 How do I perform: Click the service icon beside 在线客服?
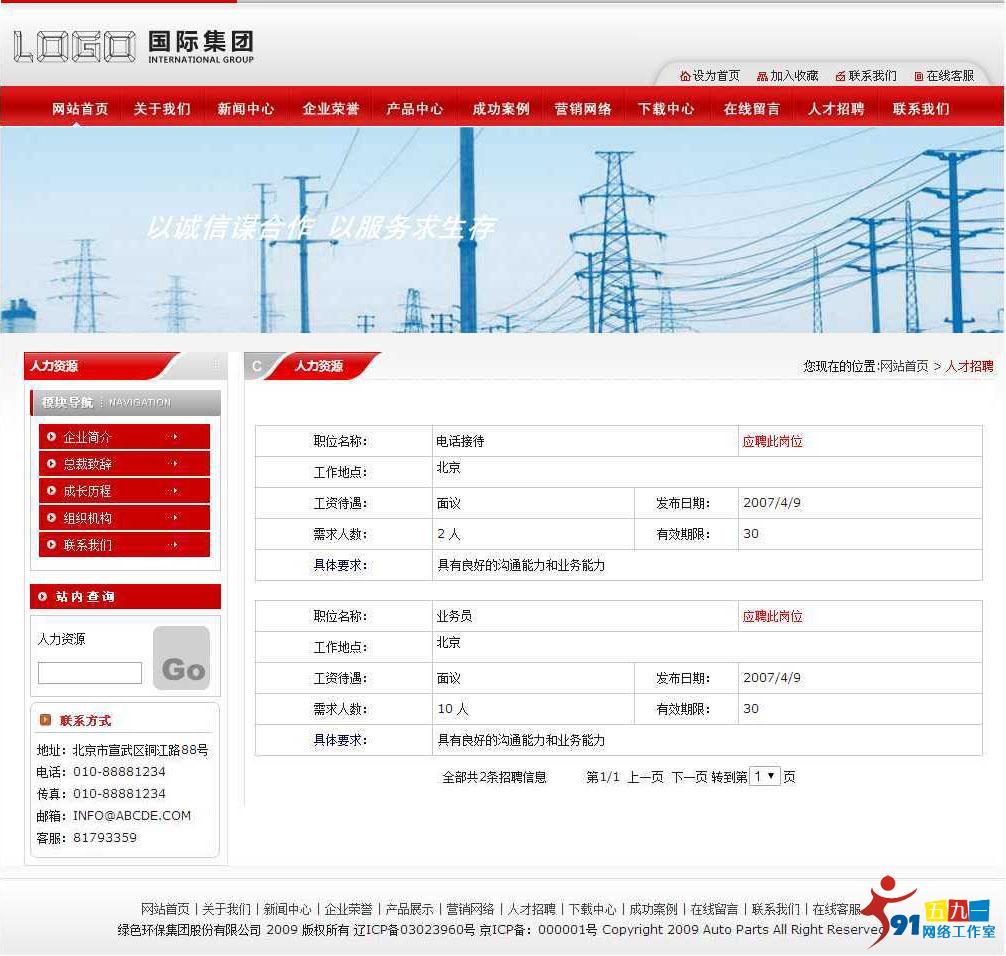click(919, 76)
